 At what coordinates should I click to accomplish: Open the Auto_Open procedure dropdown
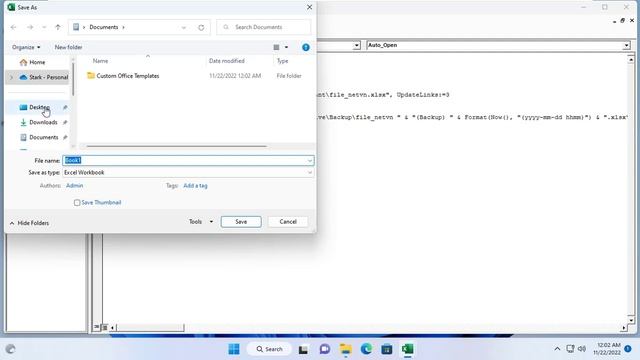(x=627, y=45)
